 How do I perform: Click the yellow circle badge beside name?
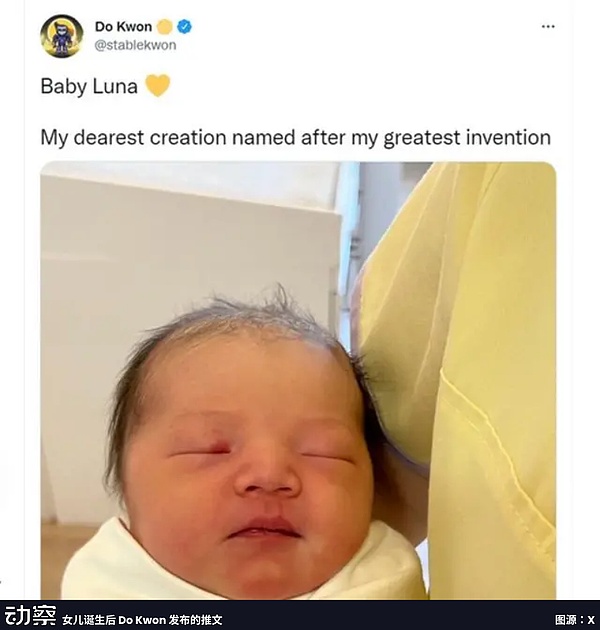point(164,27)
